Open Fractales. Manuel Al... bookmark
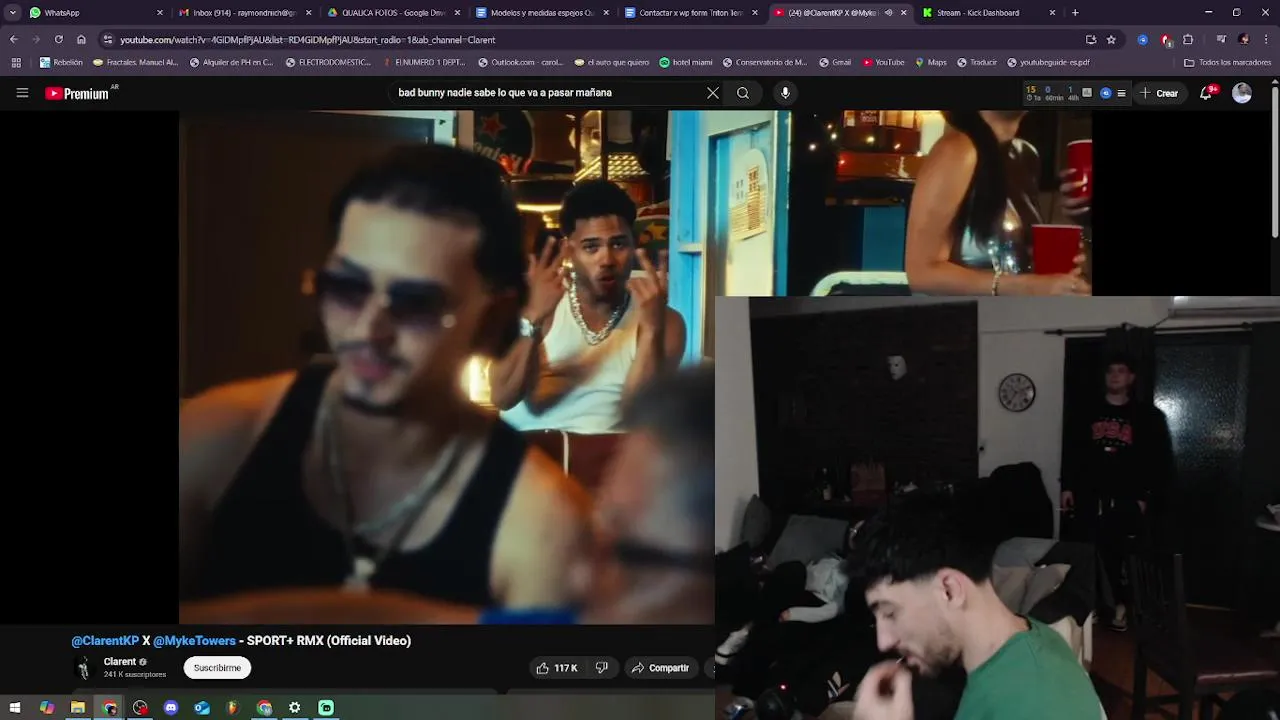 point(135,62)
